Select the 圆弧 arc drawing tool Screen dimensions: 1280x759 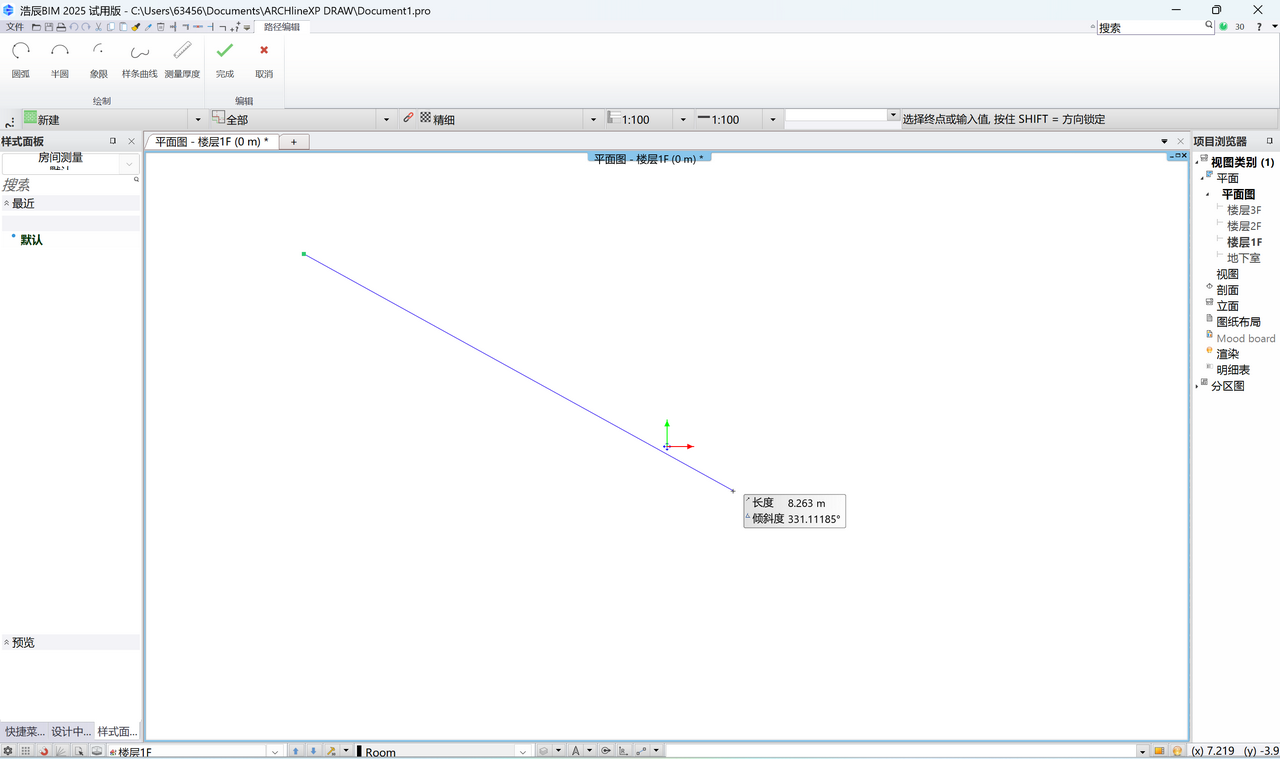[x=21, y=59]
